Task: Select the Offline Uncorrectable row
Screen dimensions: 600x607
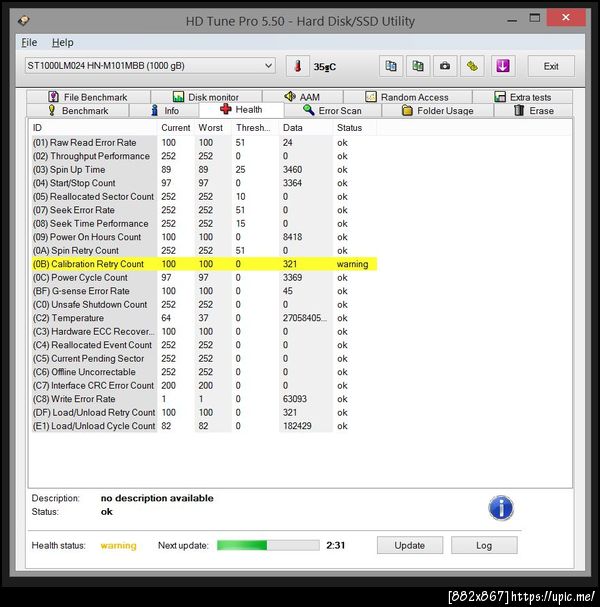Action: pyautogui.click(x=204, y=372)
